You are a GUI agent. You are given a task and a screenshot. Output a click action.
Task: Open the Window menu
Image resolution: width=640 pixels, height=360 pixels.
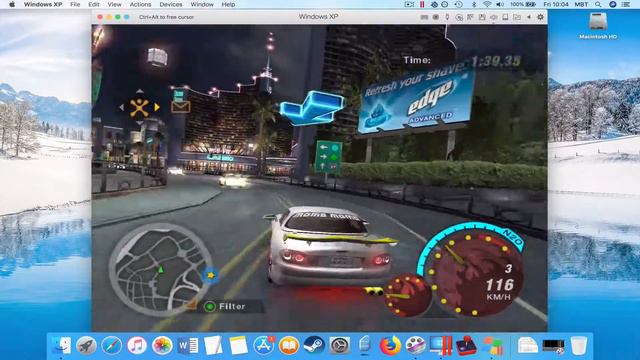(x=202, y=4)
